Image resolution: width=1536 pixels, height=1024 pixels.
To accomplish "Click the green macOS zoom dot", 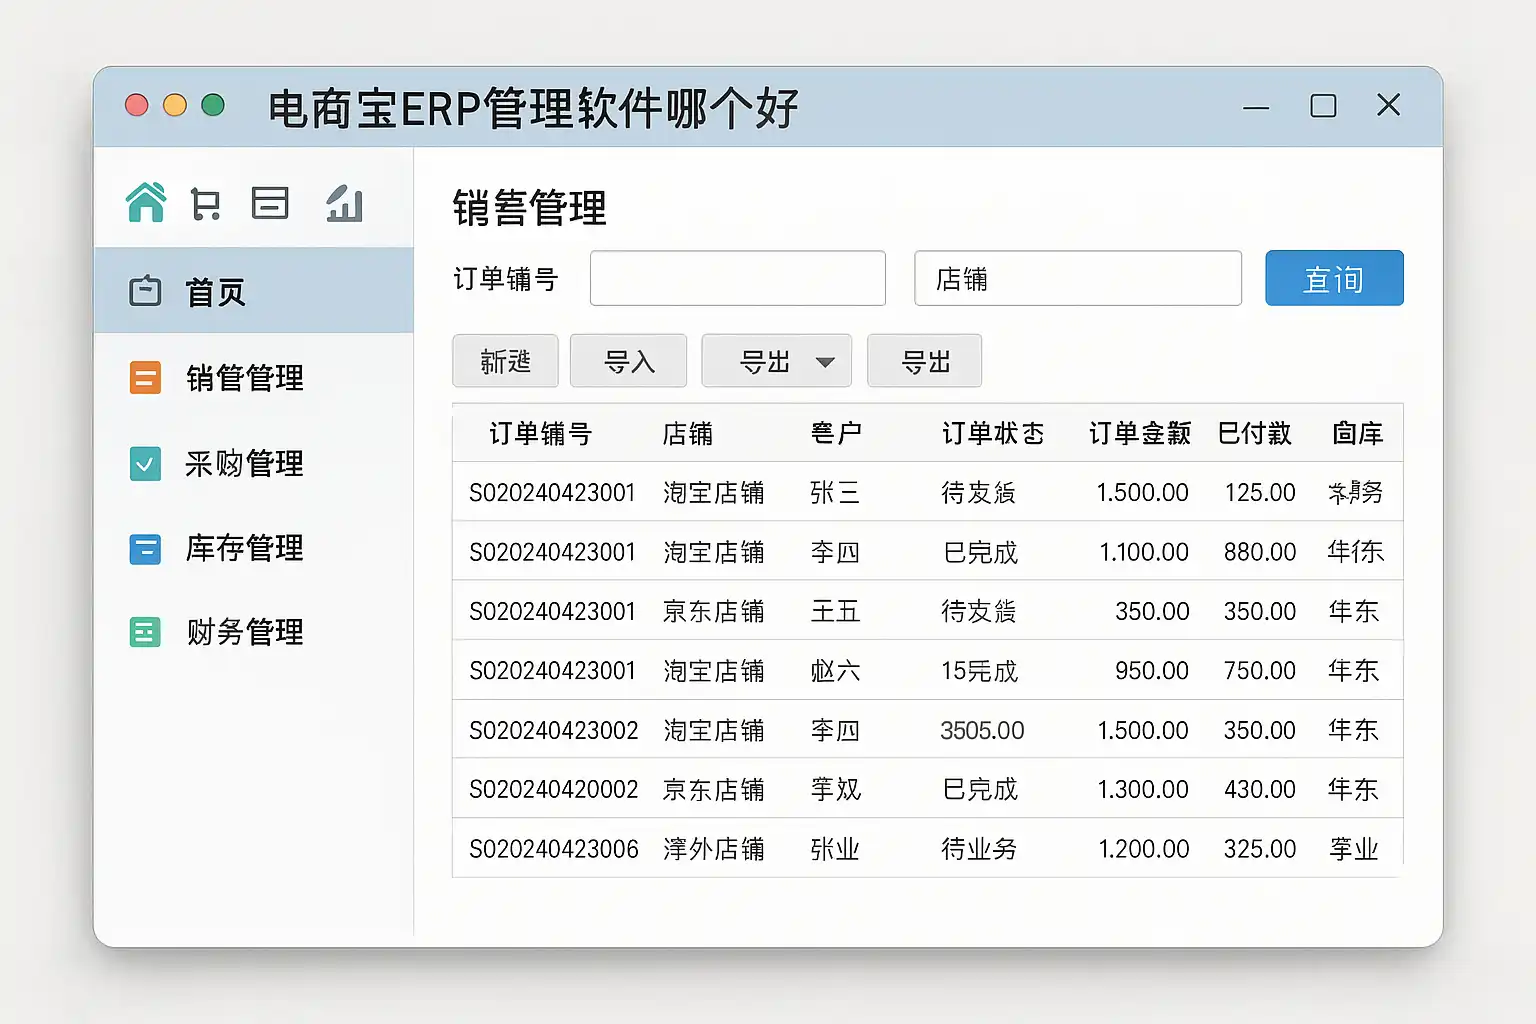I will pos(213,105).
